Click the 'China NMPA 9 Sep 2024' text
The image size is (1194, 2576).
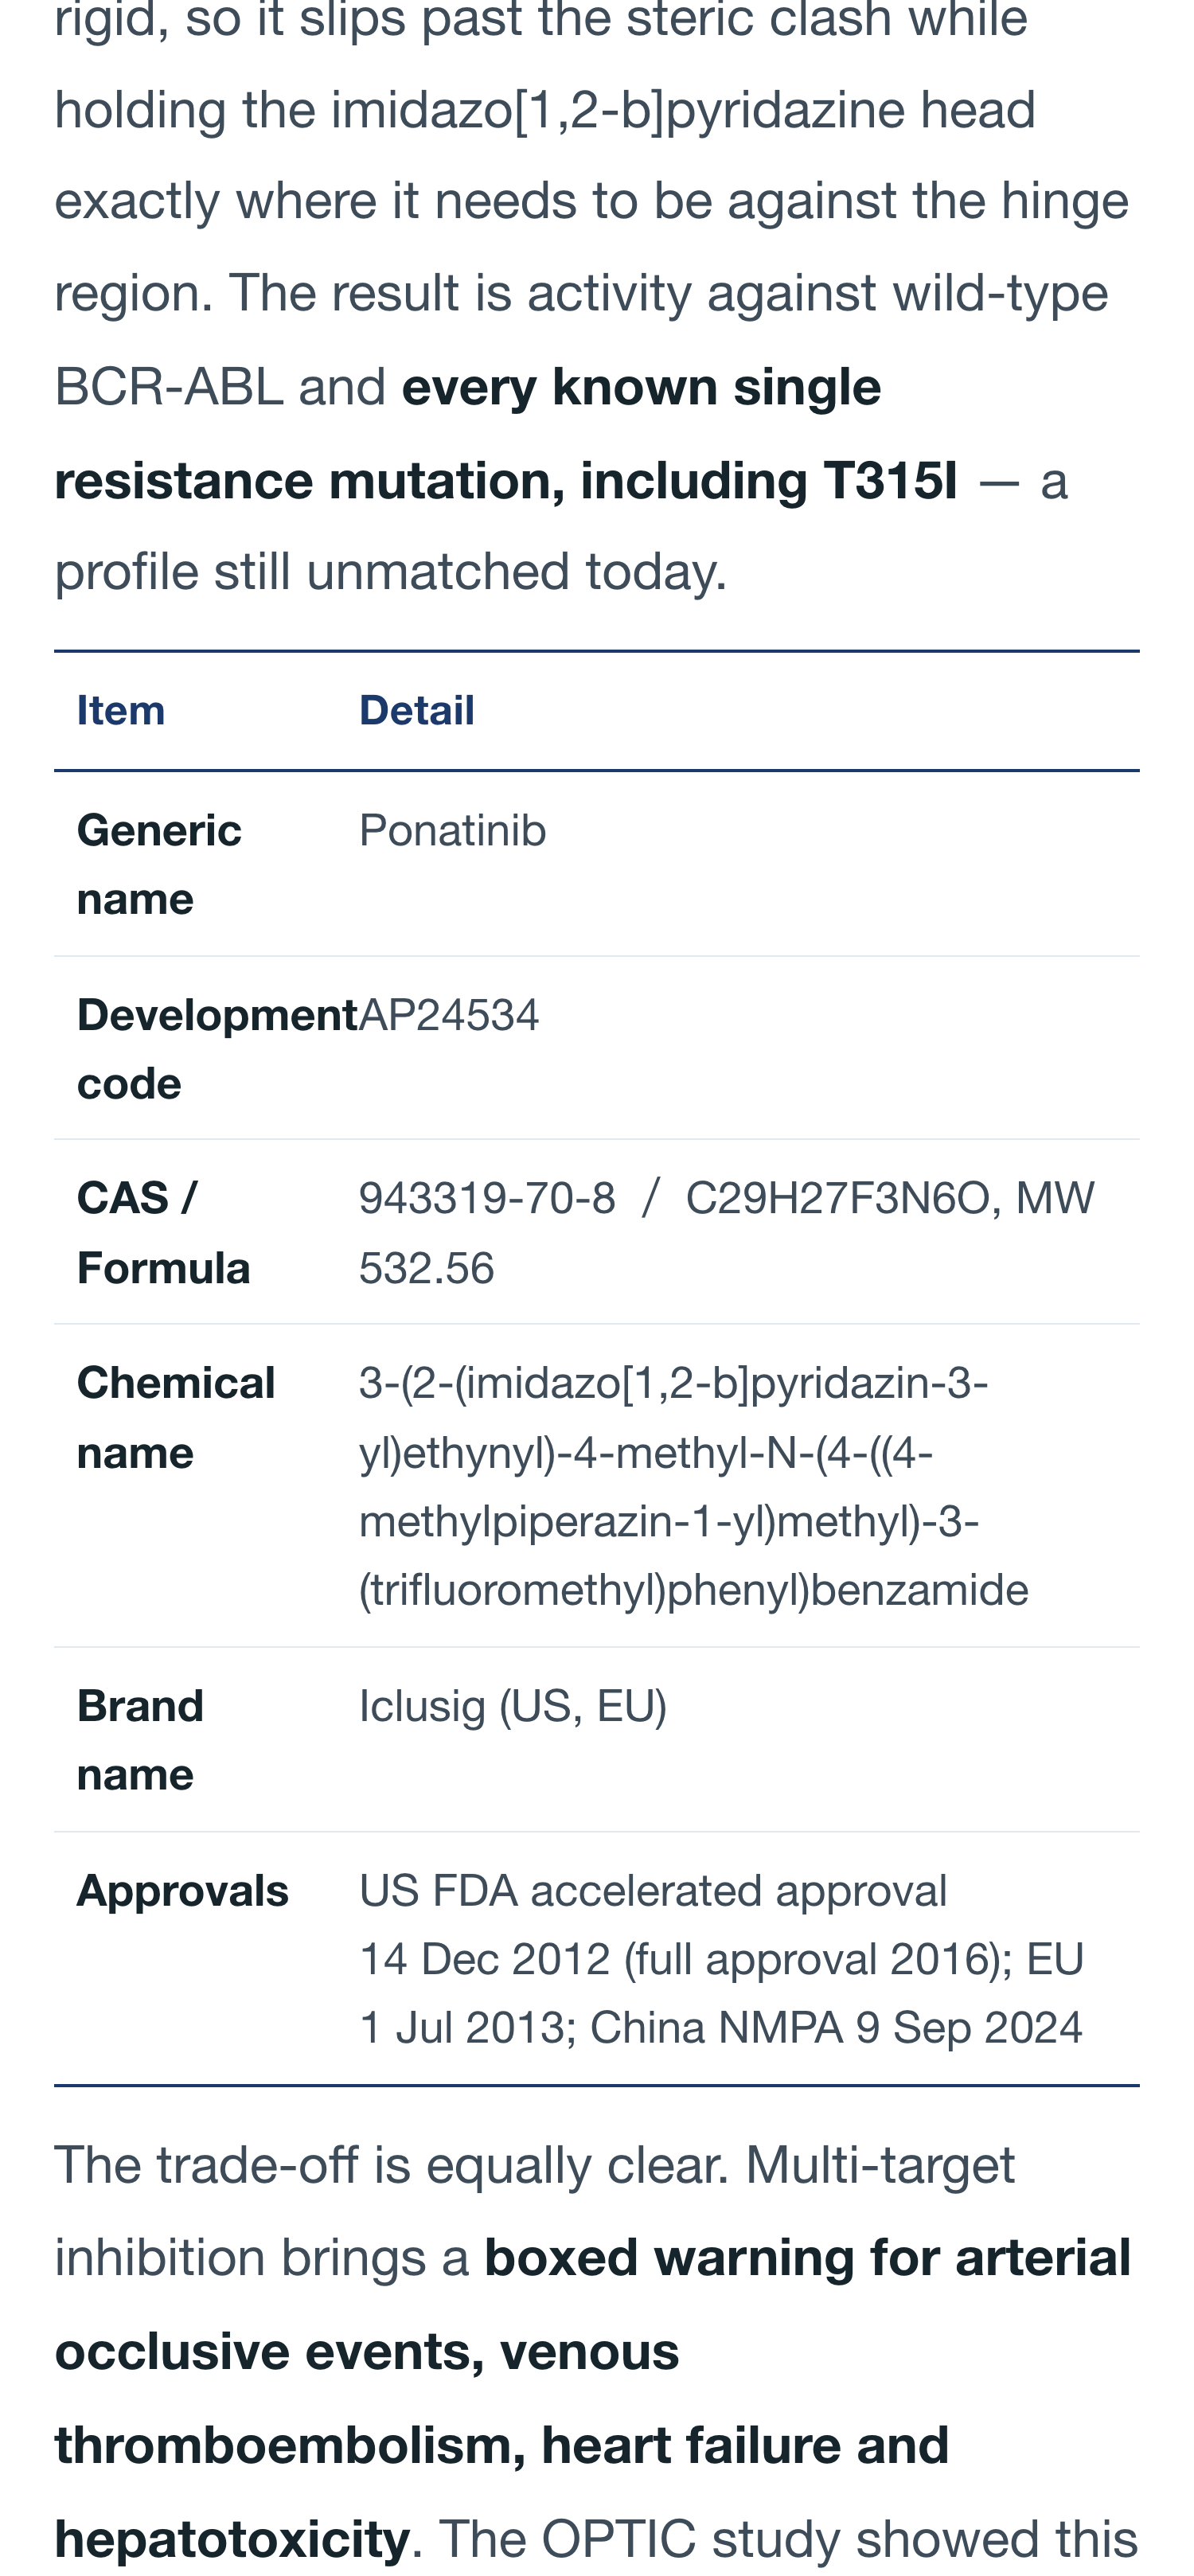[x=836, y=2028]
